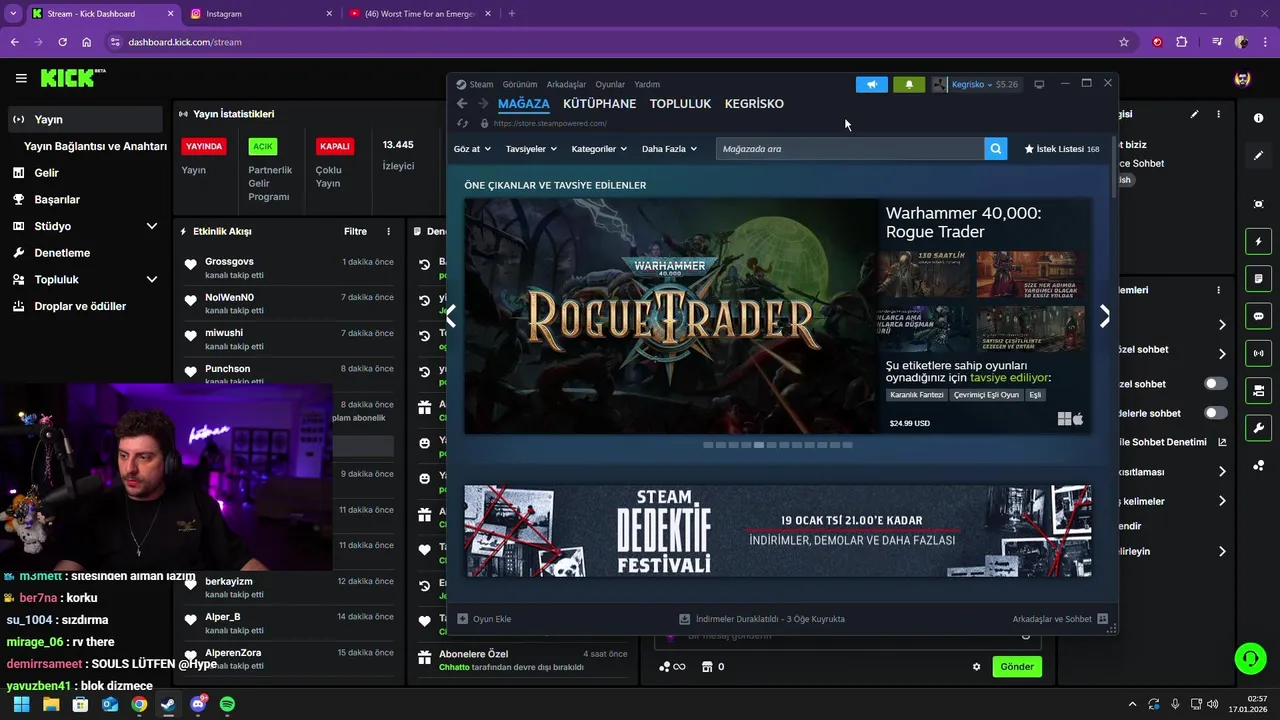Open the Kategoriler dropdown in Steam store
Viewport: 1280px width, 720px height.
599,149
